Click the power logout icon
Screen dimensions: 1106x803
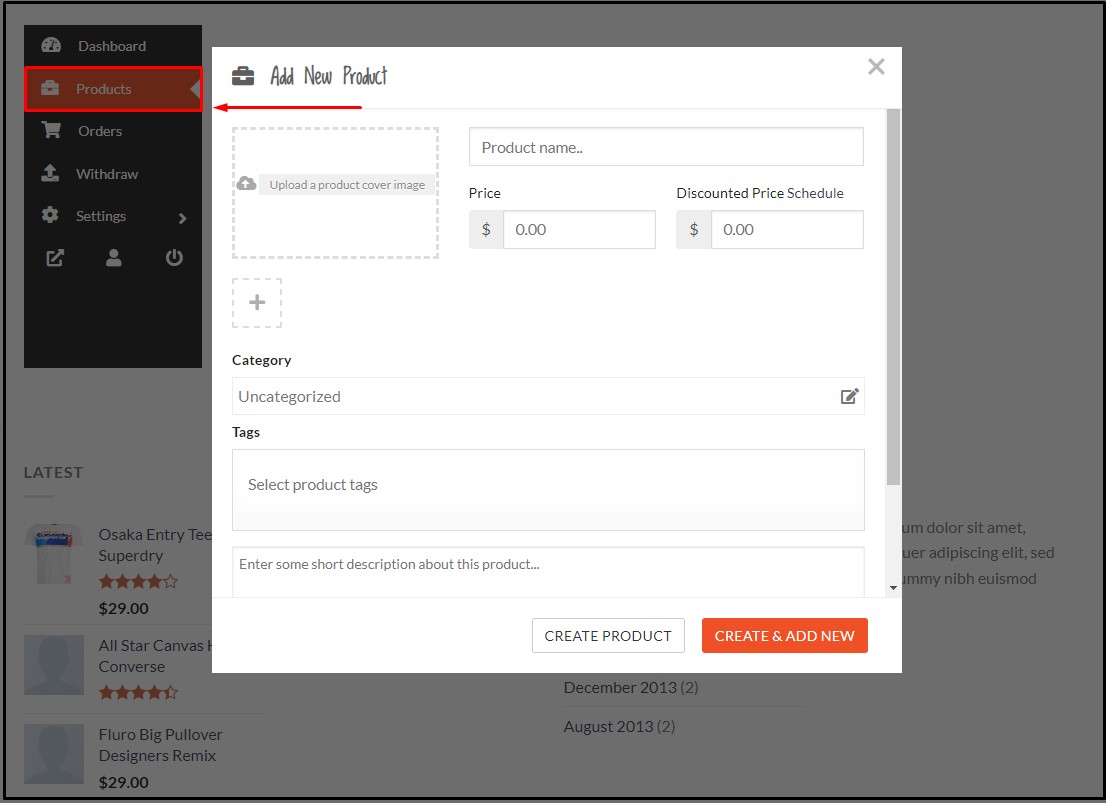174,258
